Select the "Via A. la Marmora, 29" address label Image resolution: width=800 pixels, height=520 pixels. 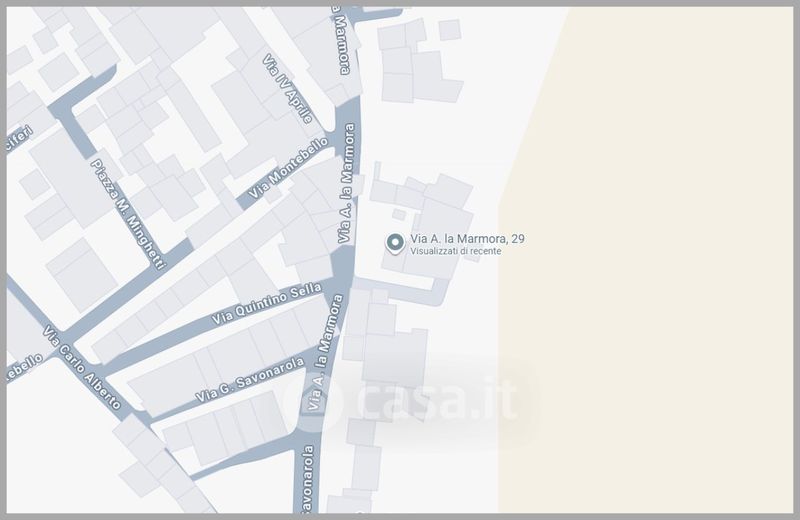(468, 239)
